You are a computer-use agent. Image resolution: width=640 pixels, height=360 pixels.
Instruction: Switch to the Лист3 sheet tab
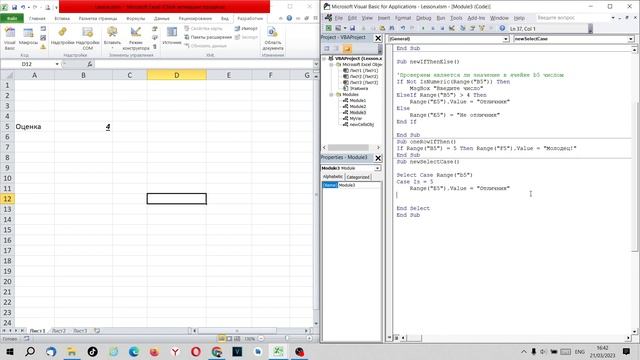pyautogui.click(x=80, y=331)
